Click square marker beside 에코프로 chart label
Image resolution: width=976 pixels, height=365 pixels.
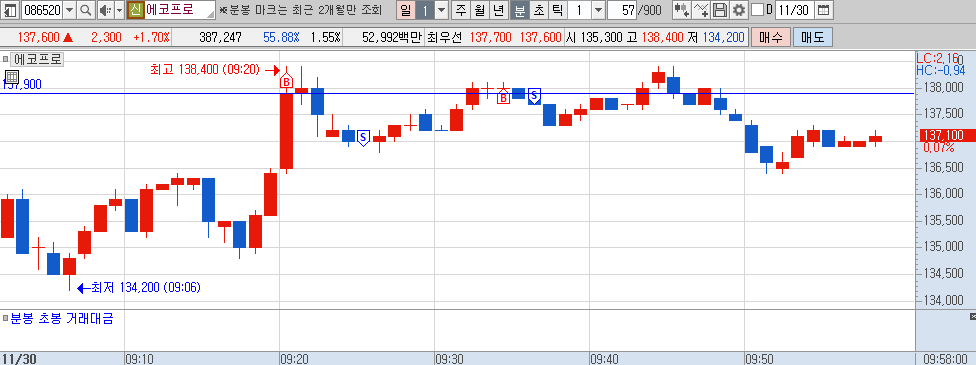(5, 59)
